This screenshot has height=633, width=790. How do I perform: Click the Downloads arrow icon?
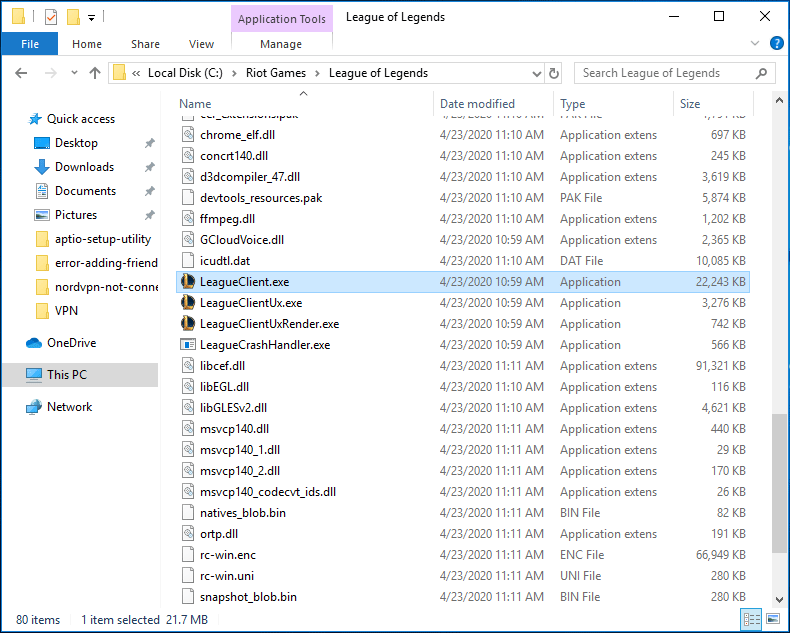(x=41, y=167)
